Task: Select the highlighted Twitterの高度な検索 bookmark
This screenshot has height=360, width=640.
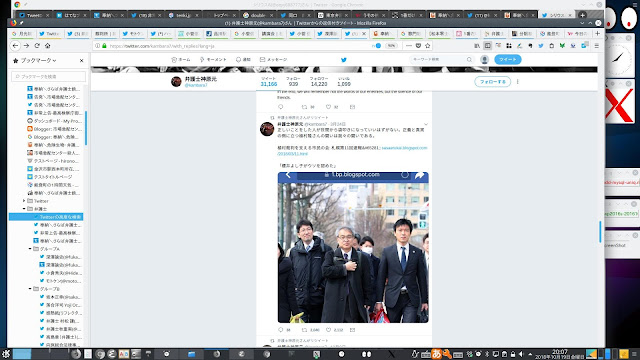Action: (46, 217)
